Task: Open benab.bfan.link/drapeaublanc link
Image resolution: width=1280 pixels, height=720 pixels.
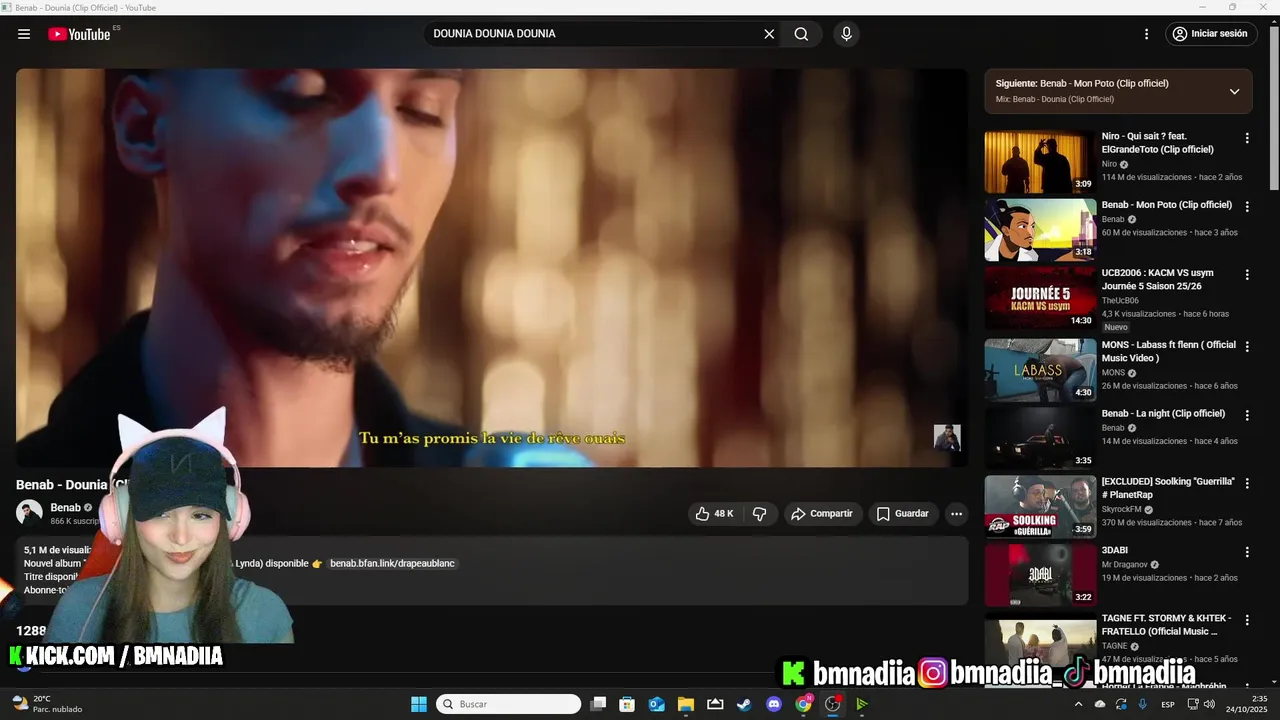Action: [x=392, y=564]
